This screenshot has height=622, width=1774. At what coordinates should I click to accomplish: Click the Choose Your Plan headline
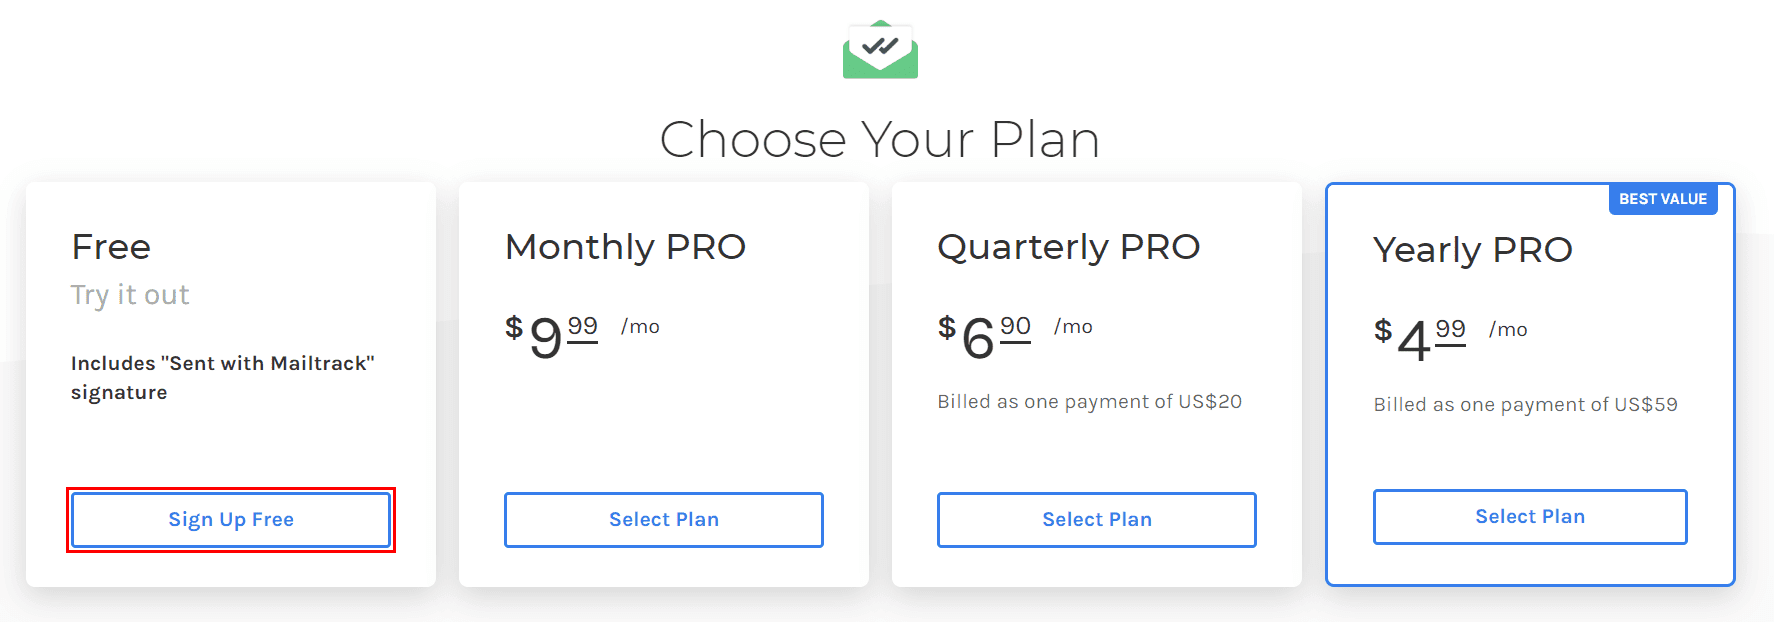point(880,139)
